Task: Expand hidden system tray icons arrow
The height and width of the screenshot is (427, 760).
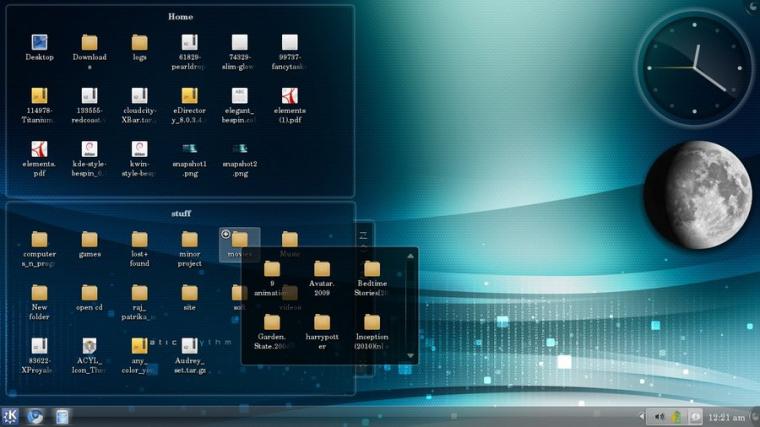Action: pos(641,416)
